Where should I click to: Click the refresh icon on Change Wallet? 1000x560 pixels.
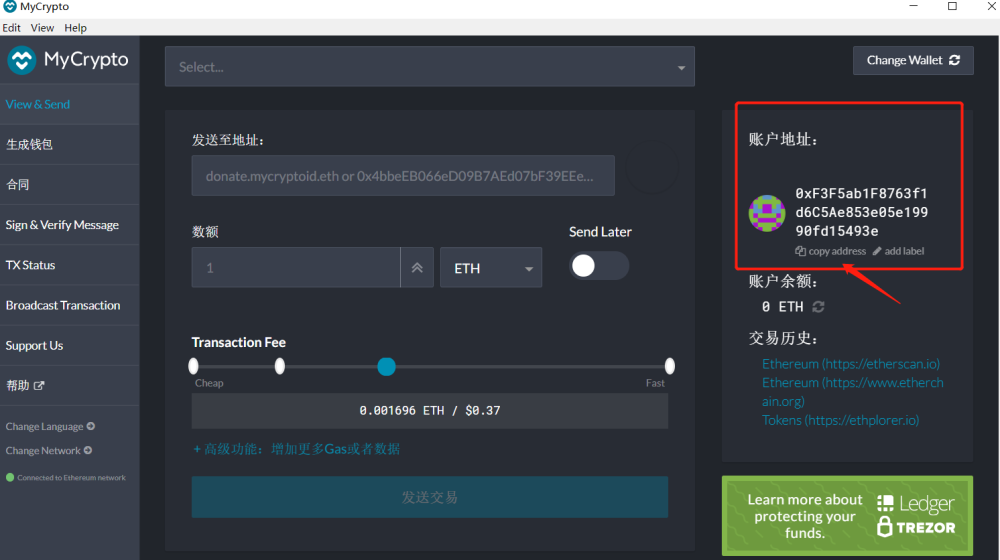(954, 60)
